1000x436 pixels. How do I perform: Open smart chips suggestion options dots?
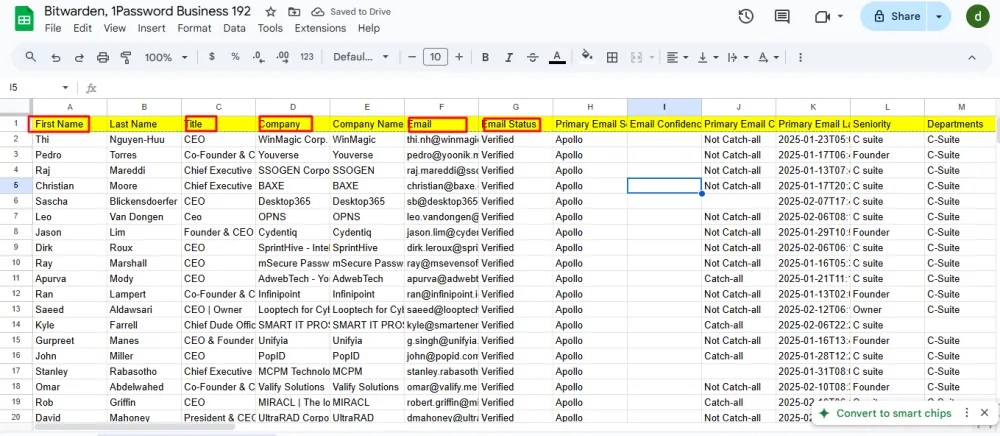tap(967, 412)
